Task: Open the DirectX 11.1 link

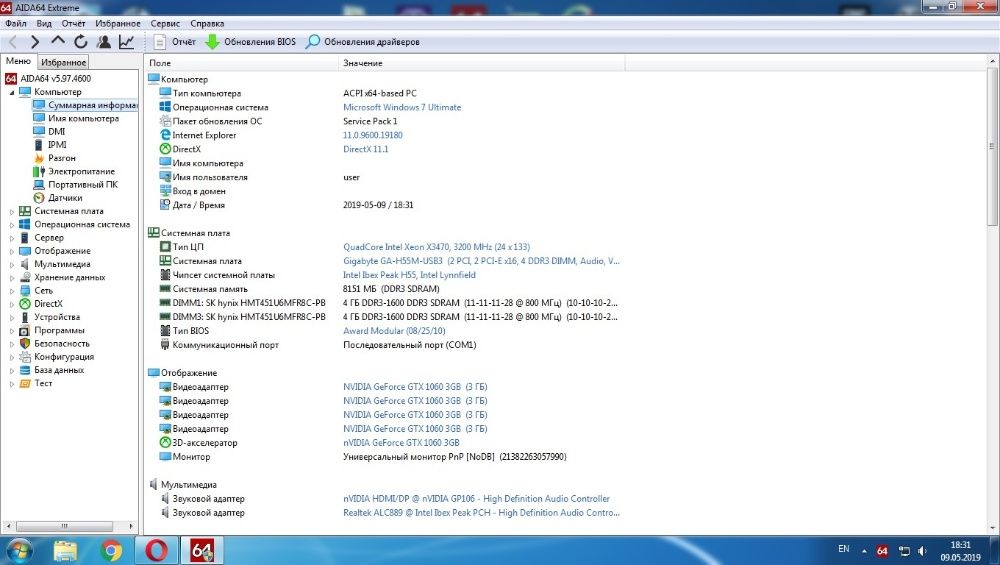Action: [365, 149]
